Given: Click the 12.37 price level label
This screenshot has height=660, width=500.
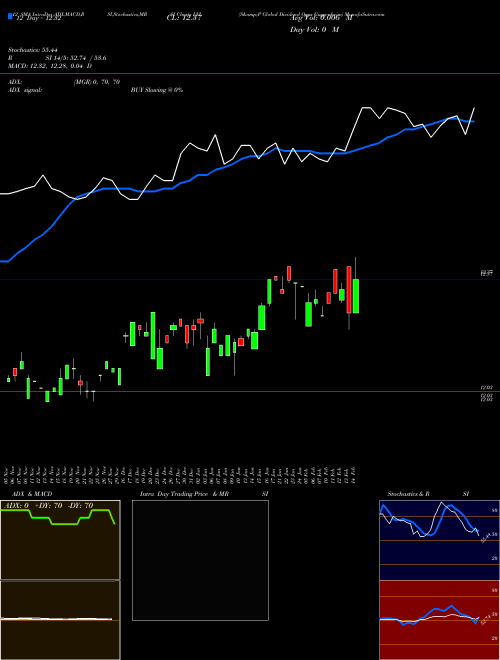Looking at the screenshot, I should (x=487, y=274).
